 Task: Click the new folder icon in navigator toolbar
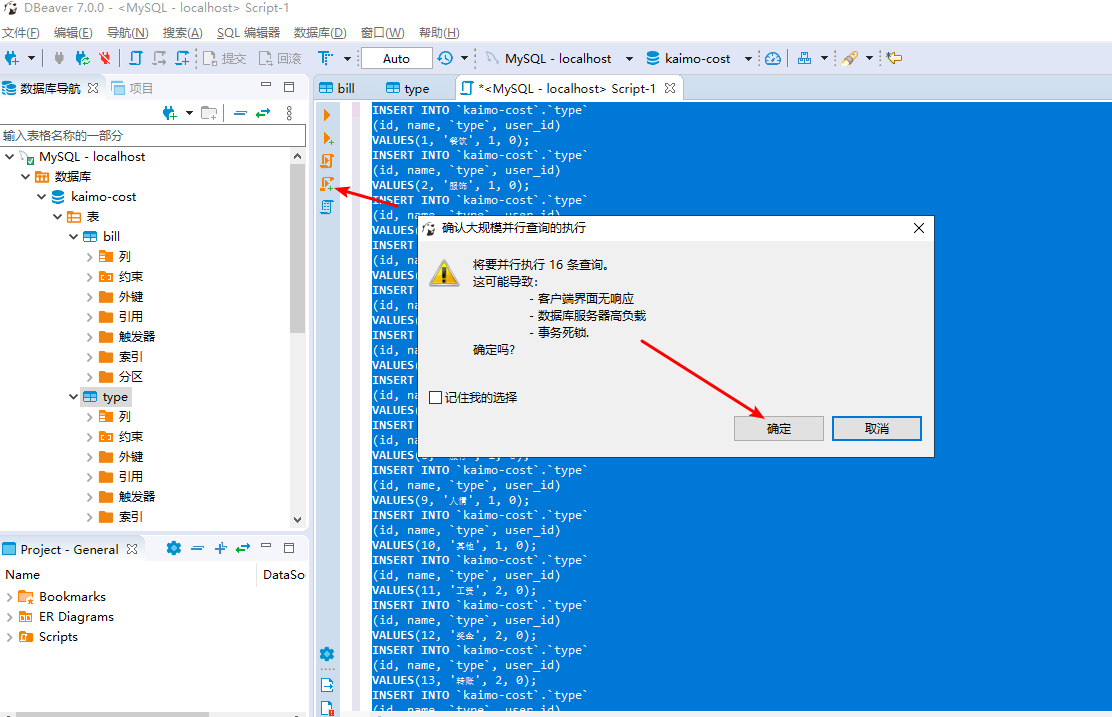pyautogui.click(x=209, y=113)
